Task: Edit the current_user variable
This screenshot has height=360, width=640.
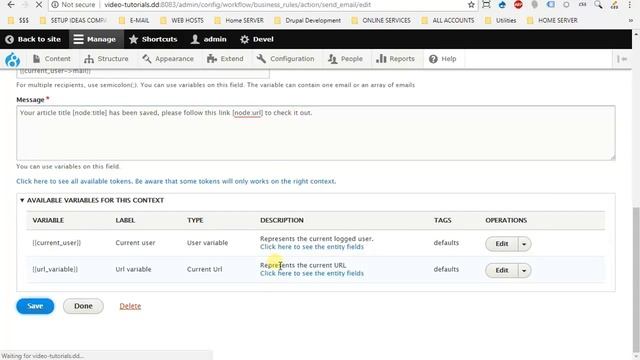Action: (x=502, y=244)
